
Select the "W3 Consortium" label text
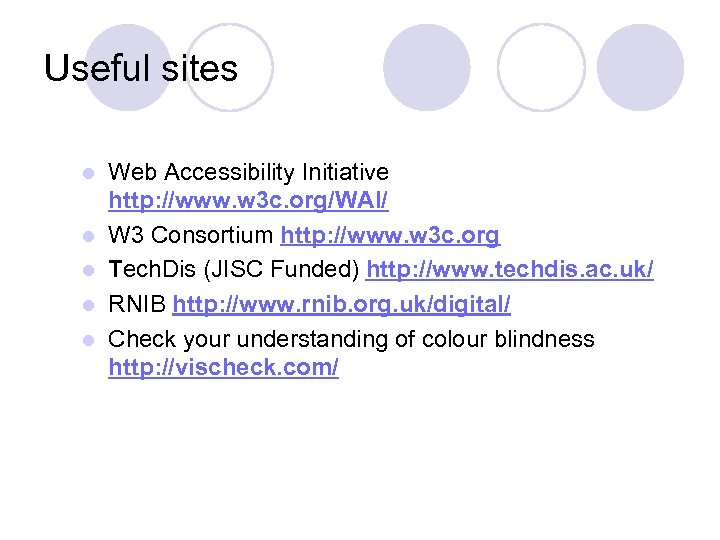(190, 236)
